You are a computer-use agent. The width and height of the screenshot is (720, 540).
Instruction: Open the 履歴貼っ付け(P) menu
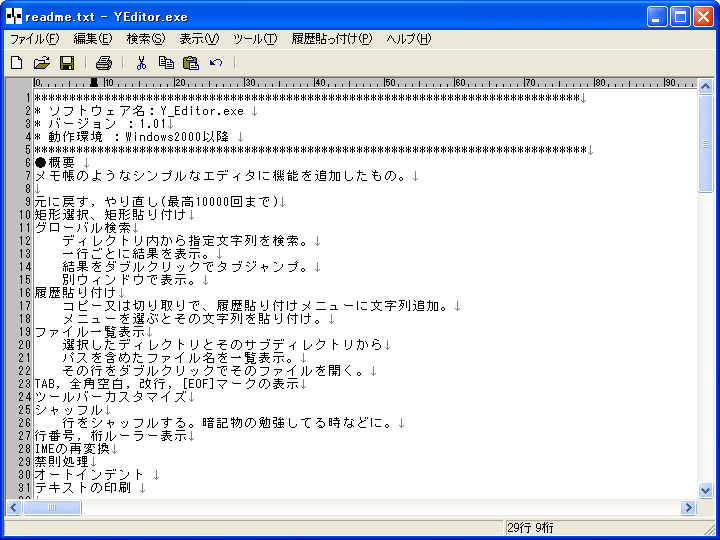(332, 39)
